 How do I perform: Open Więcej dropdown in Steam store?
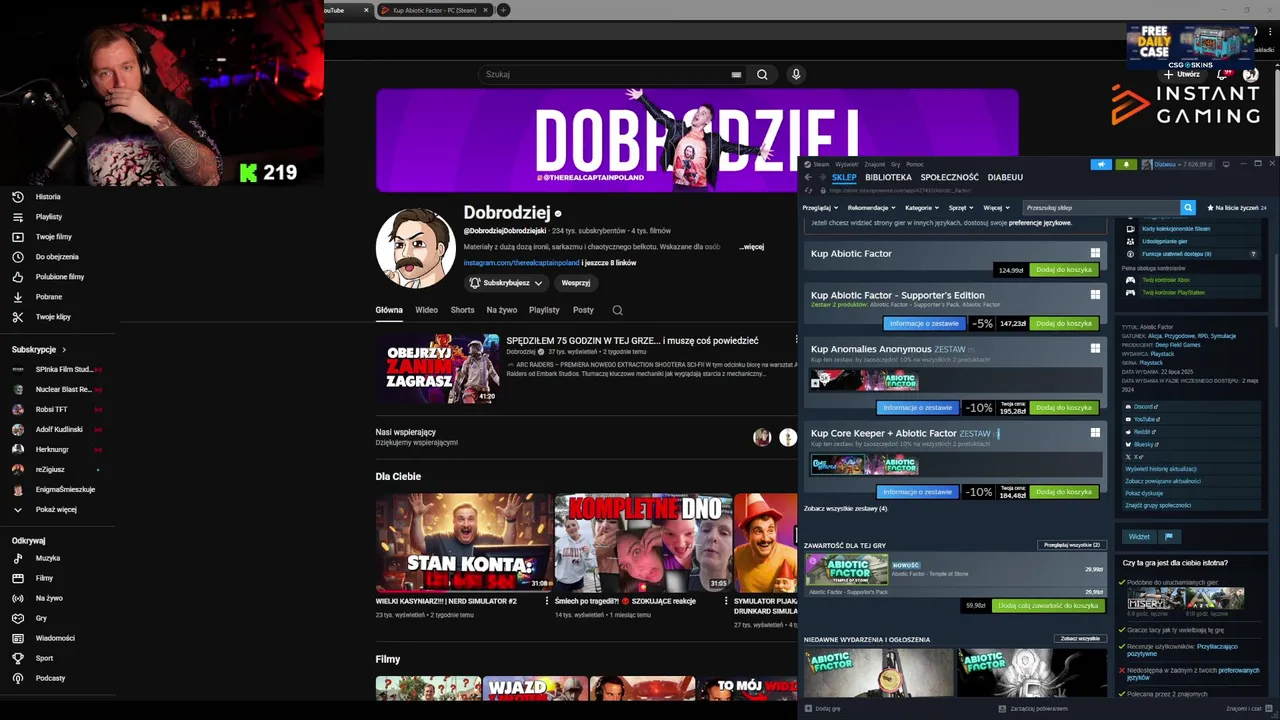click(x=996, y=208)
